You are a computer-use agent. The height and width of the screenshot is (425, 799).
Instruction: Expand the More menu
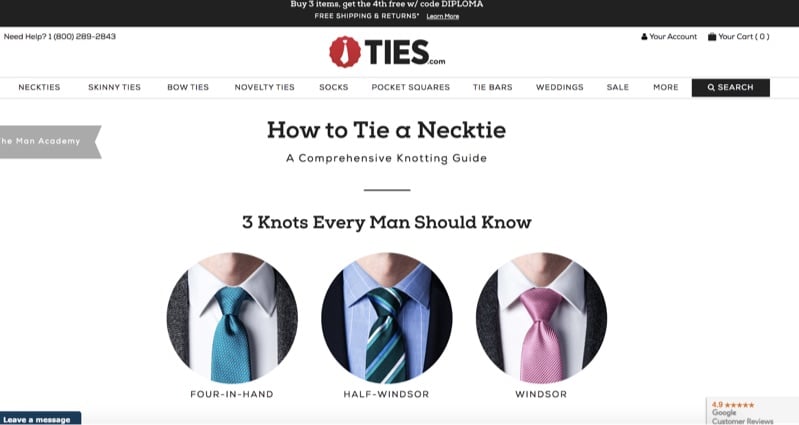click(x=665, y=87)
